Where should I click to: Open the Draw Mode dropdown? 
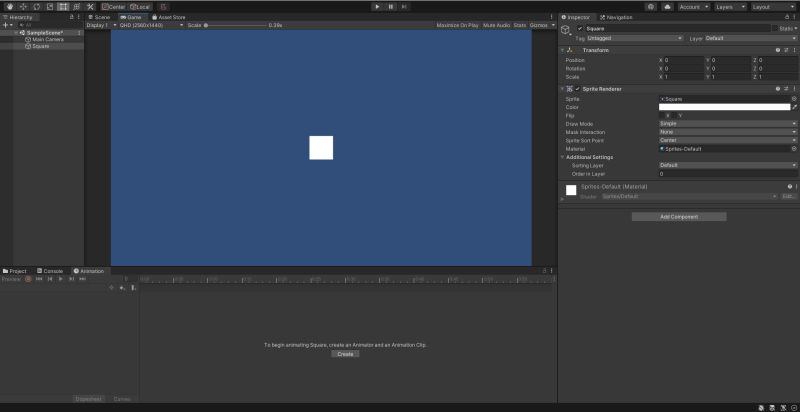(728, 124)
